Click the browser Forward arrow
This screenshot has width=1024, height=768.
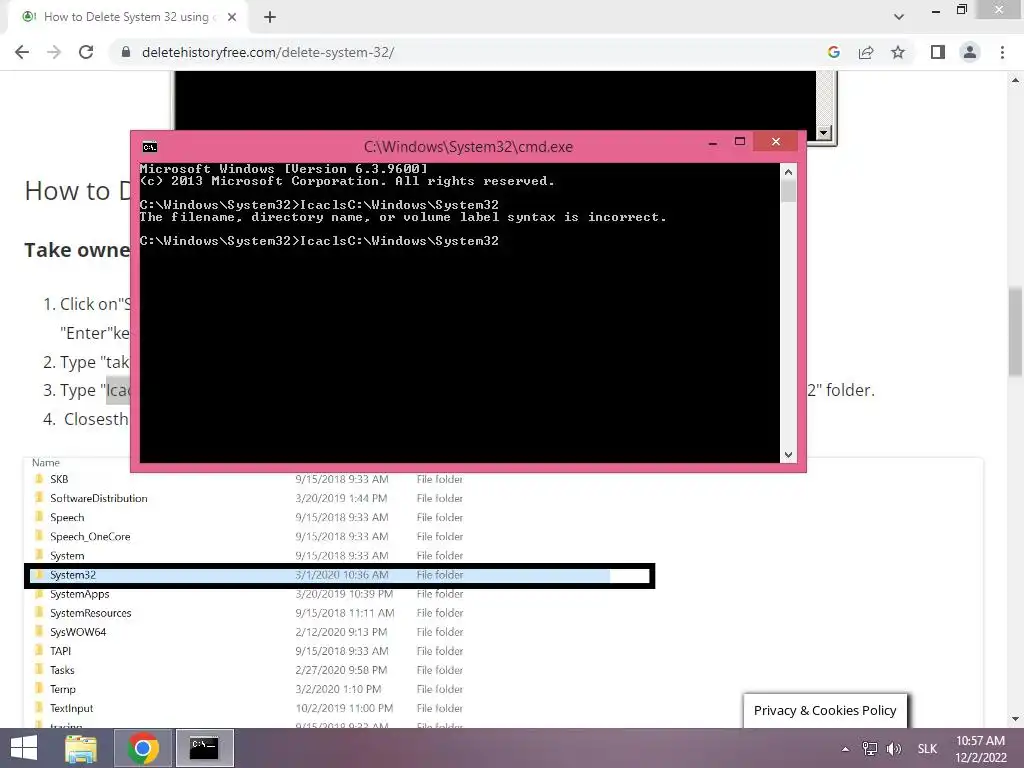pyautogui.click(x=54, y=52)
